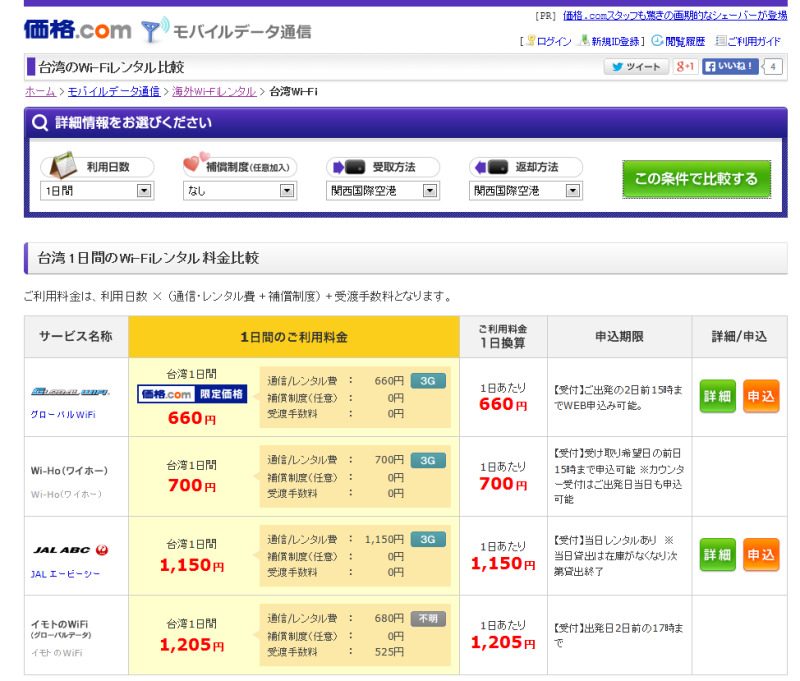Viewport: 800px width, 681px height.
Task: Open 海外Wi-Fiレンタル breadcrumb link
Action: pyautogui.click(x=215, y=92)
